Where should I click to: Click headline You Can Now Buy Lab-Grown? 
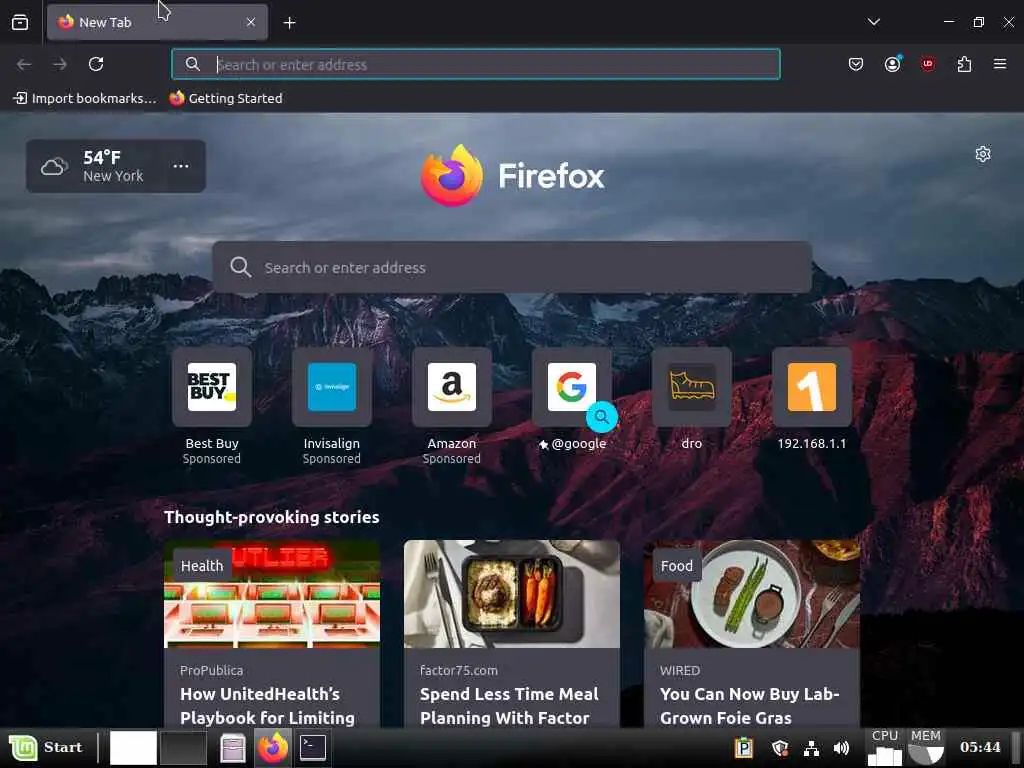point(750,705)
